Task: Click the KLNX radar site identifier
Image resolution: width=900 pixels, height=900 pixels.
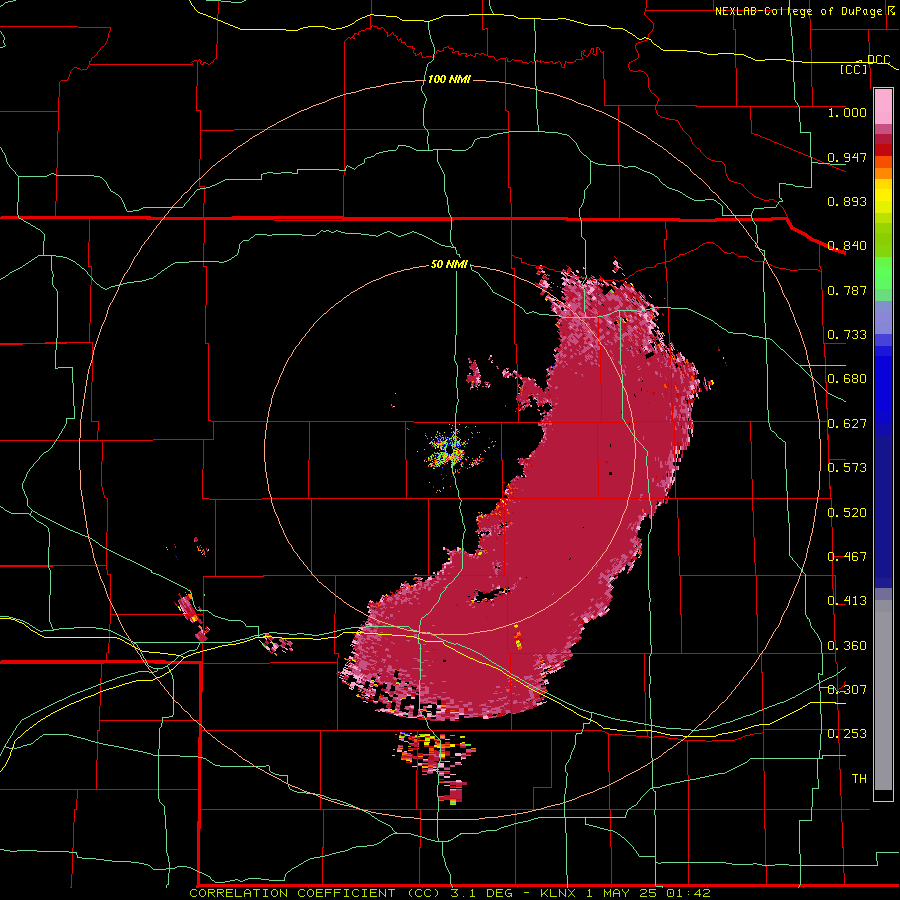Action: 560,893
